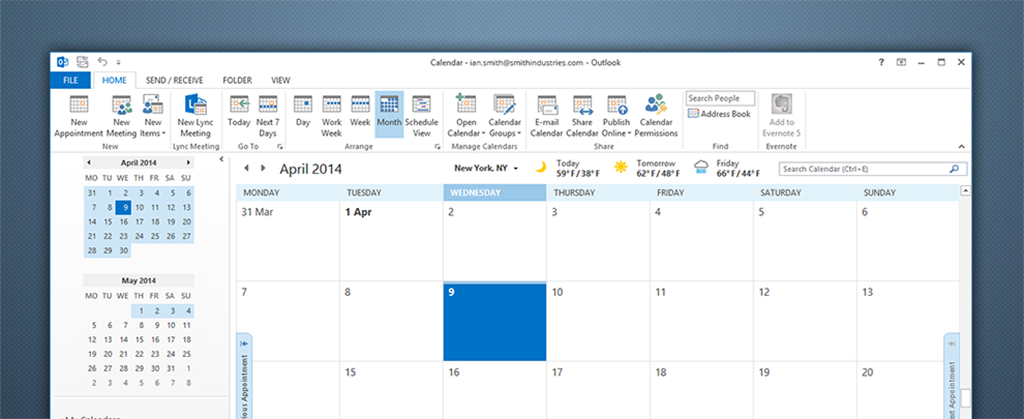Screen dimensions: 1024x419
Task: Create a New Meeting
Action: tap(121, 116)
